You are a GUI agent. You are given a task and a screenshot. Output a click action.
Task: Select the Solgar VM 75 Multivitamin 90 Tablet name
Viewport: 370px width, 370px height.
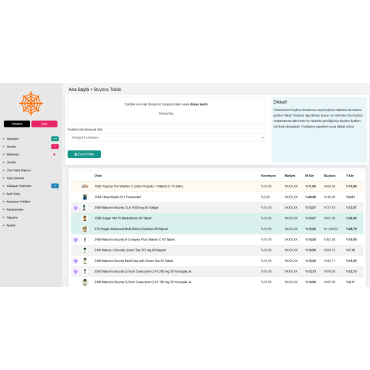pos(123,218)
